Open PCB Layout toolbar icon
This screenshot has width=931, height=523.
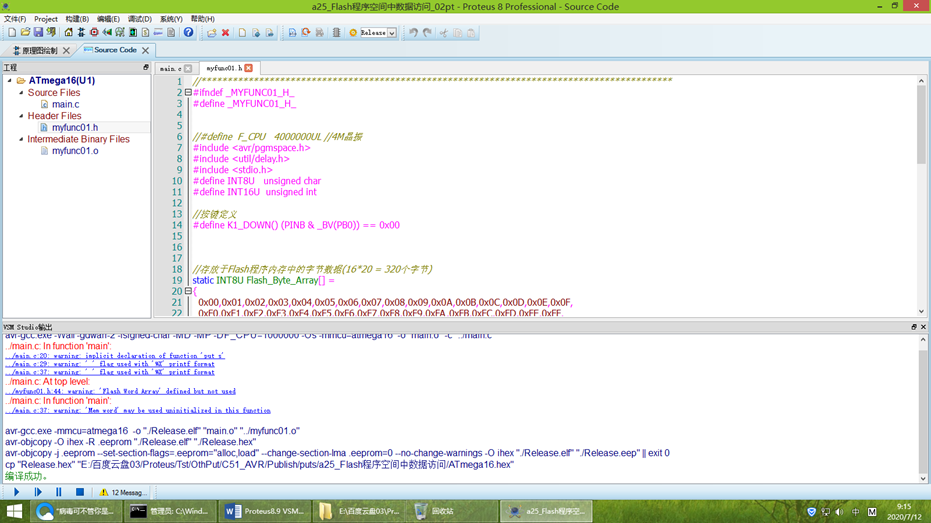pyautogui.click(x=94, y=33)
